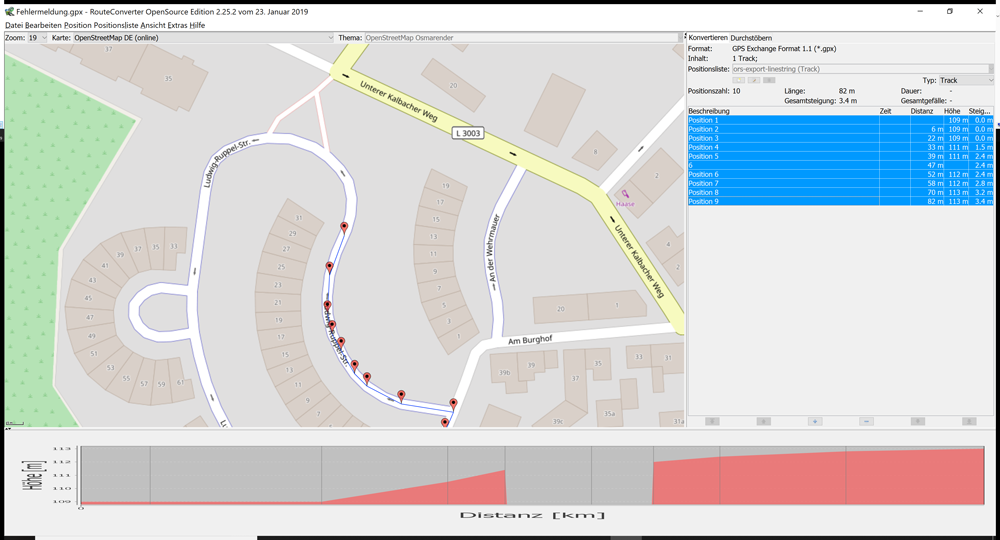Click the rename position list pencil icon

(755, 80)
